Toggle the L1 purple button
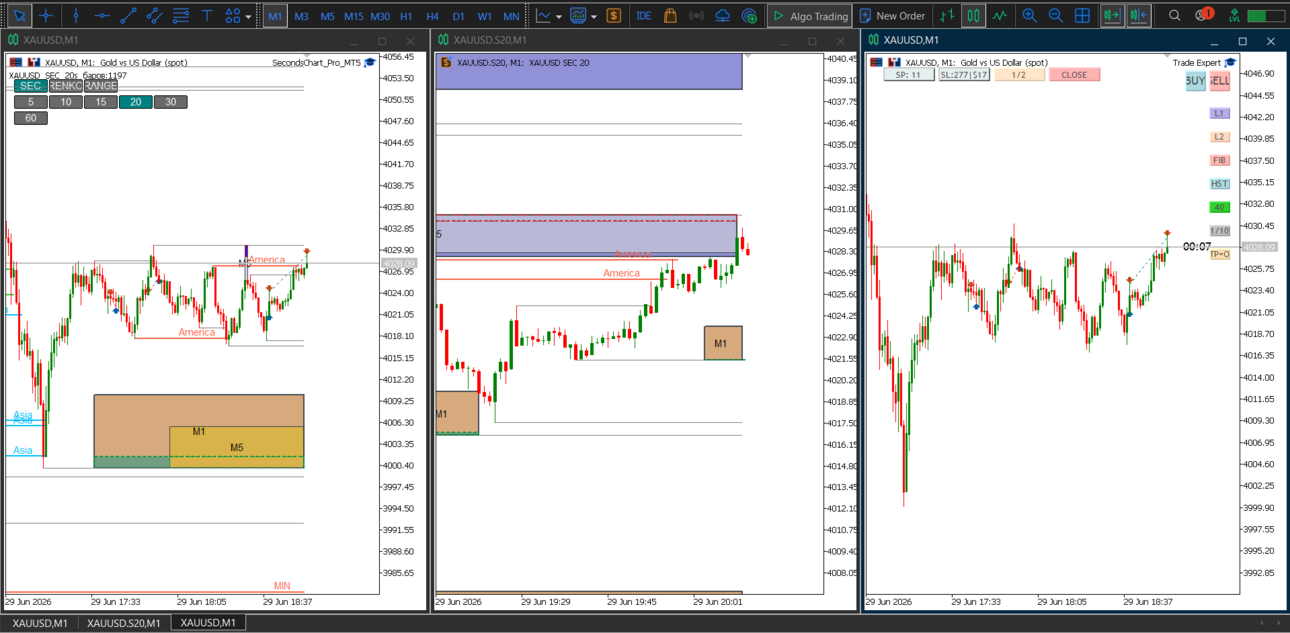 (x=1219, y=114)
